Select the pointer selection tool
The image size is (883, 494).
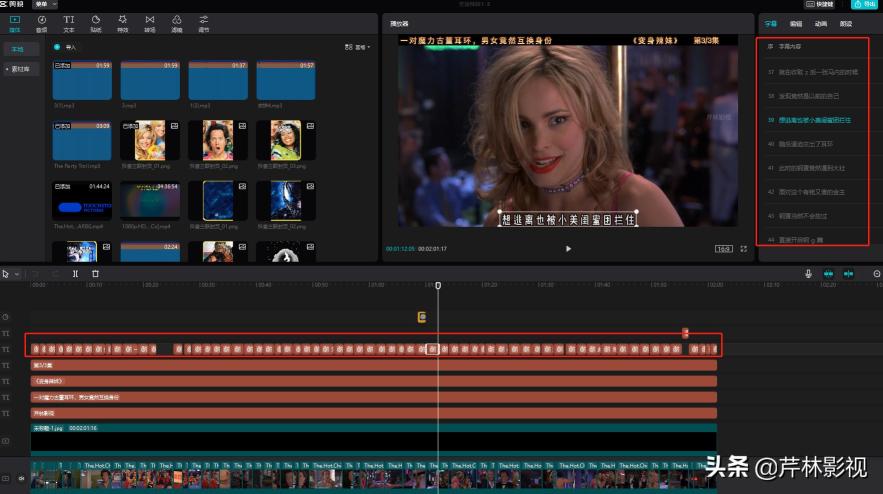click(x=6, y=274)
